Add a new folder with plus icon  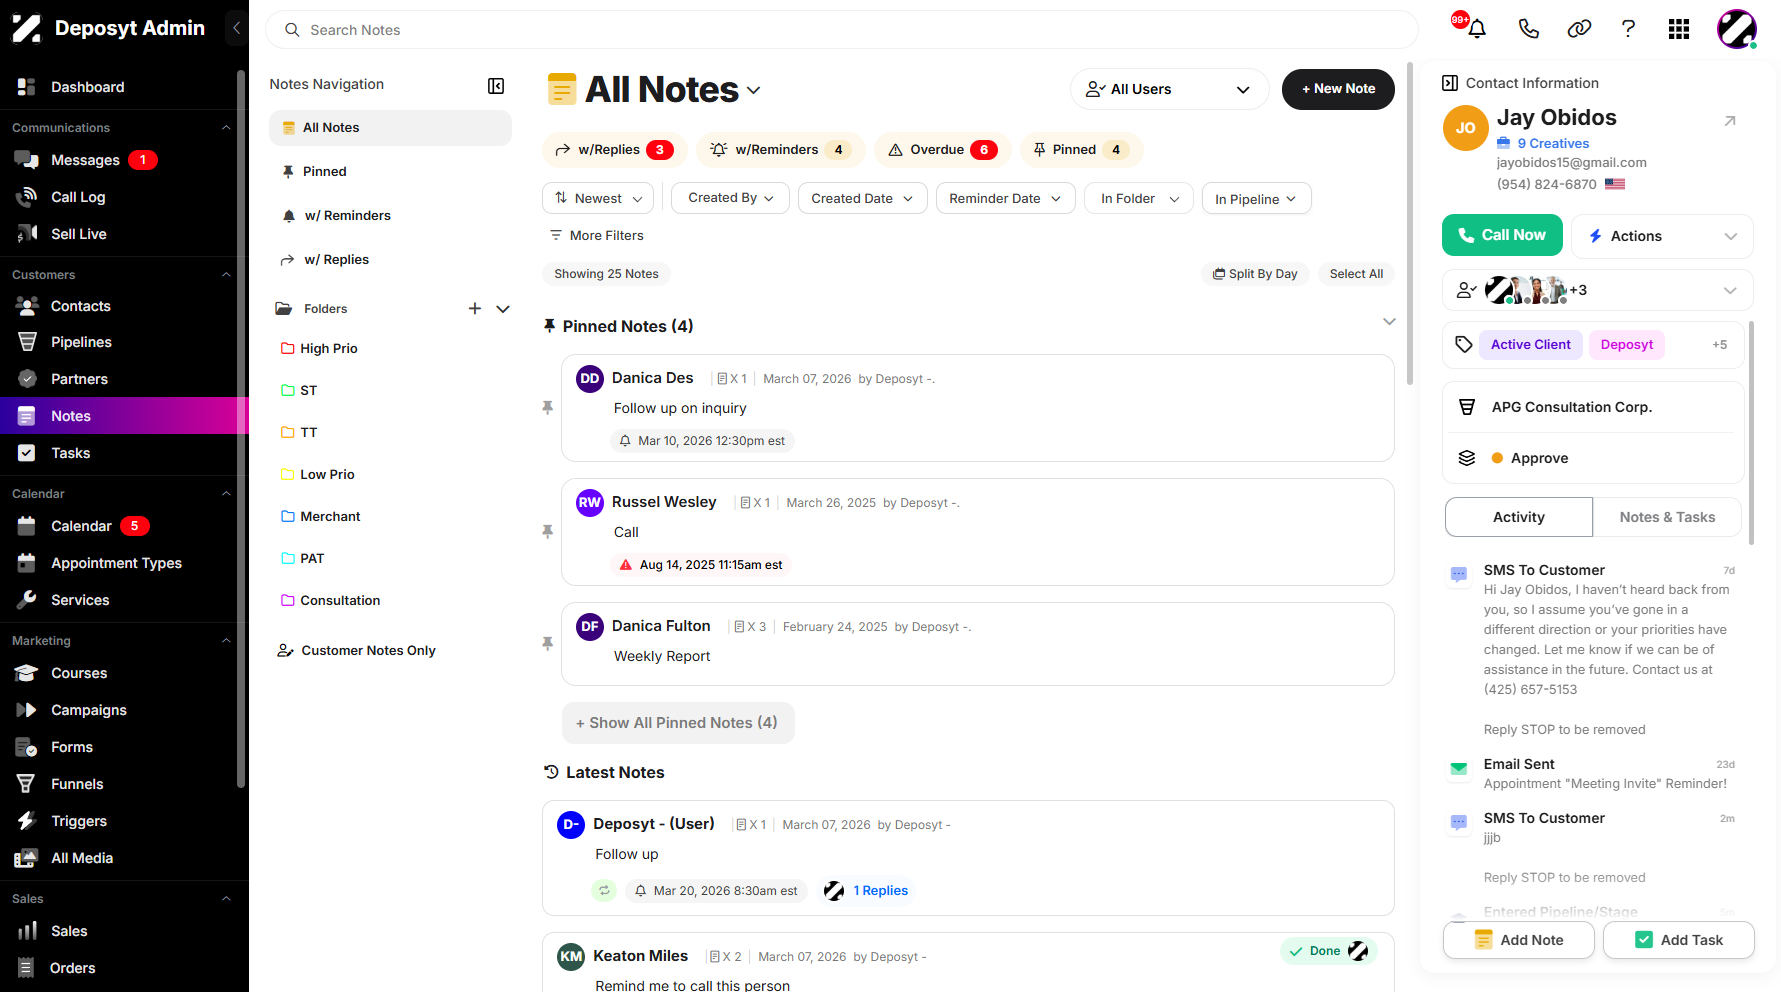(475, 309)
